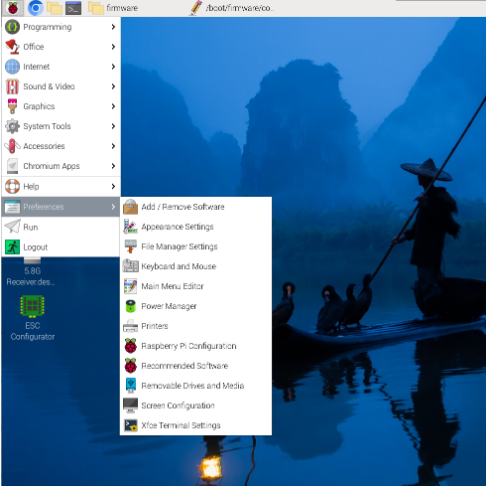Click the Raspberry Pi Configuration raspberry icon

point(130,346)
